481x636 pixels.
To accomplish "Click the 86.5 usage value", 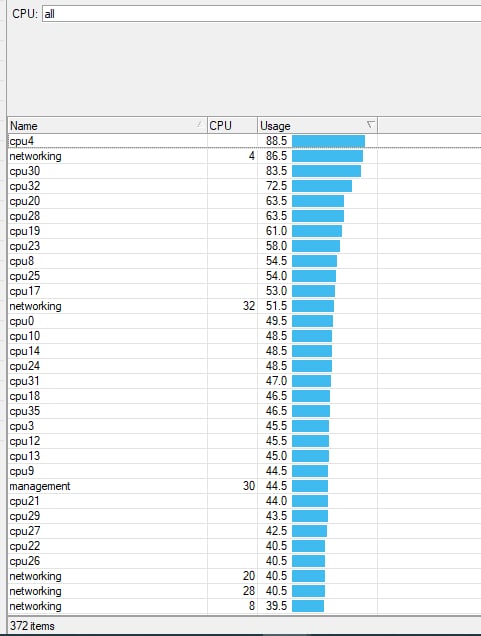I will click(x=276, y=156).
